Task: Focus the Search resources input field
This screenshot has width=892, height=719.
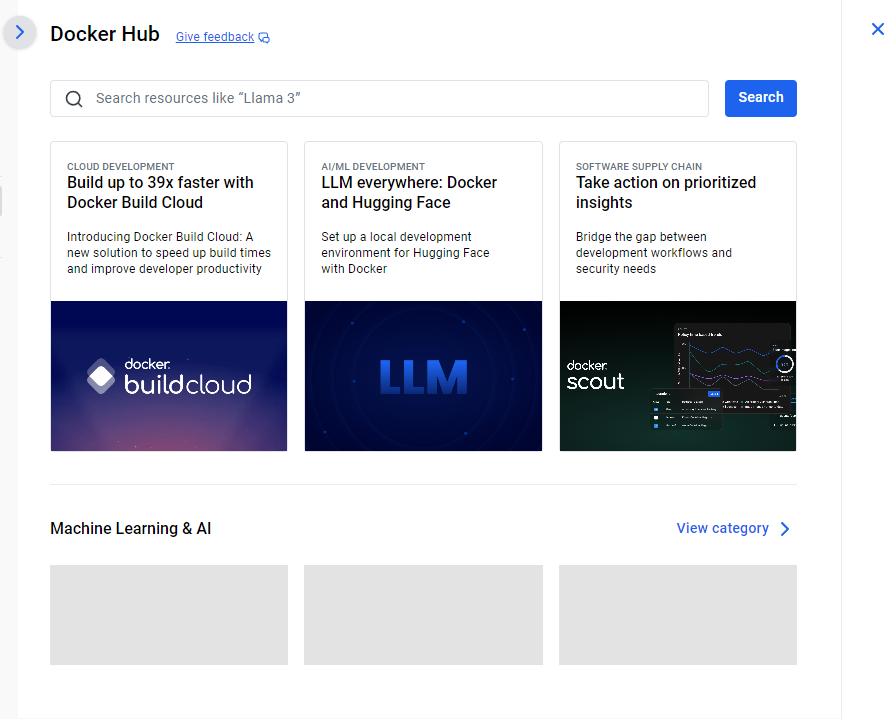Action: 379,98
